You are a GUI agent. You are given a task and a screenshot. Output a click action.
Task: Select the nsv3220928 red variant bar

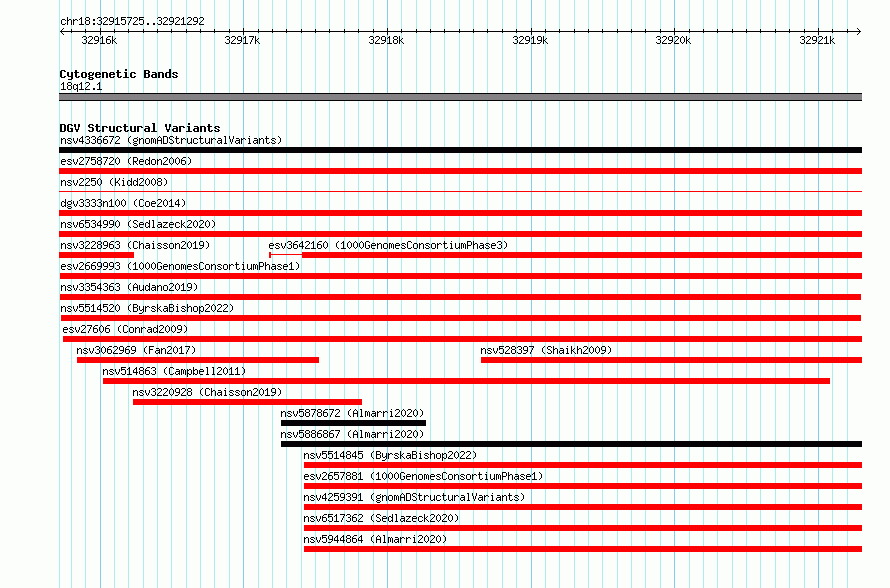click(x=247, y=402)
